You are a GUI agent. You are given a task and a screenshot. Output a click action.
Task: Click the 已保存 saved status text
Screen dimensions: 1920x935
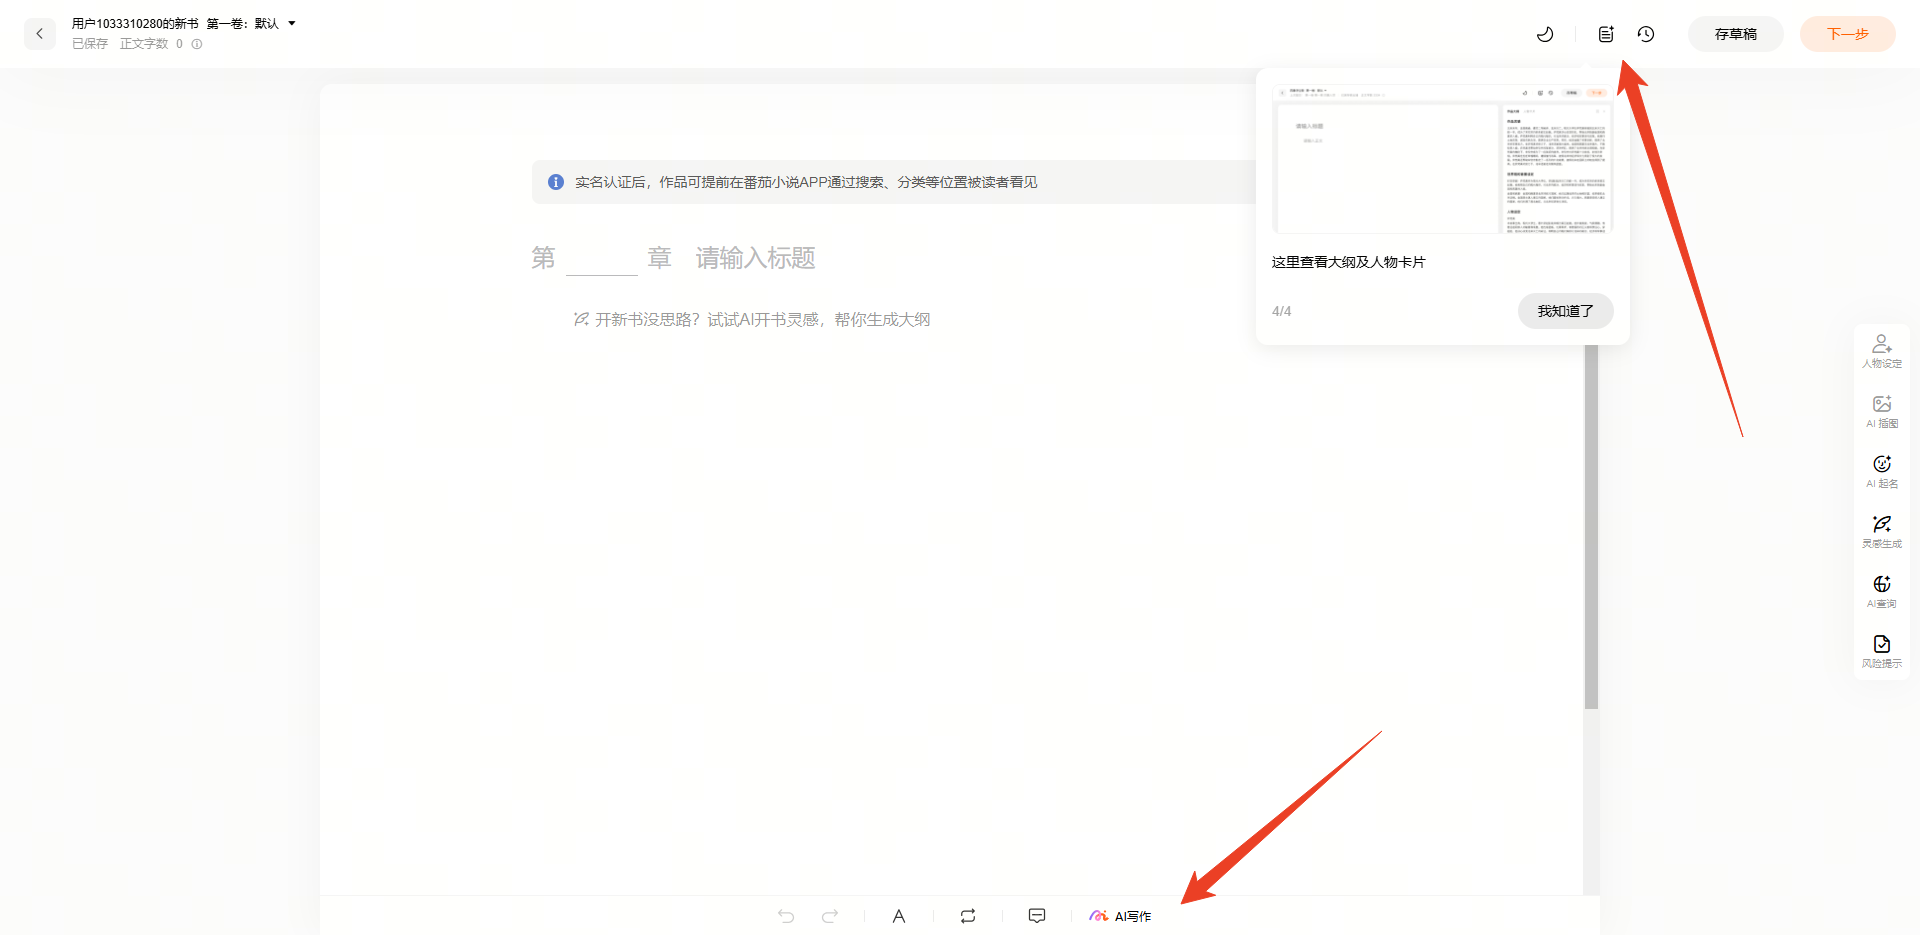click(x=90, y=44)
